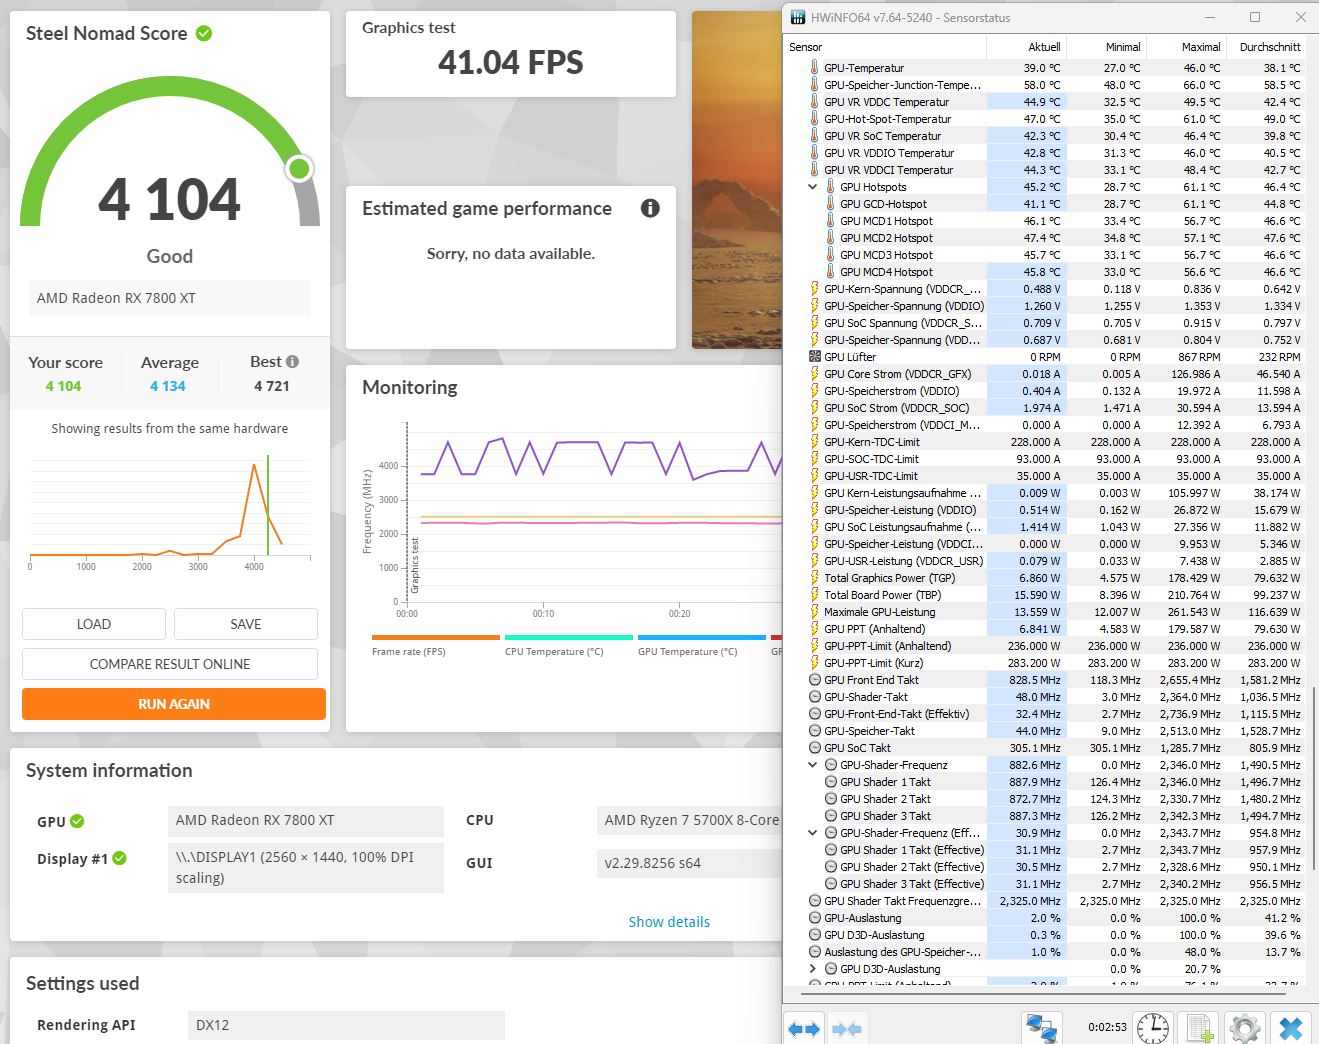
Task: Click the 41.04 FPS graphics test value
Action: pos(511,63)
